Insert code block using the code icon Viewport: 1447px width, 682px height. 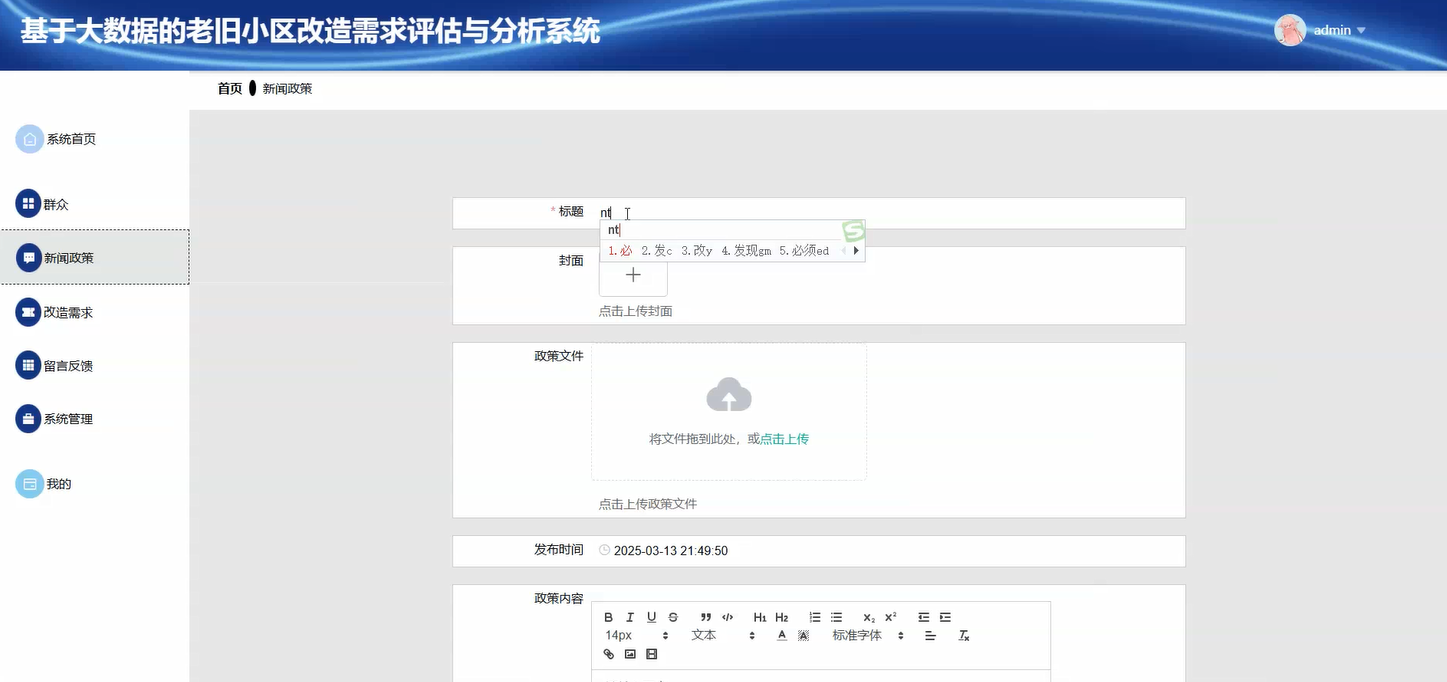click(x=727, y=617)
